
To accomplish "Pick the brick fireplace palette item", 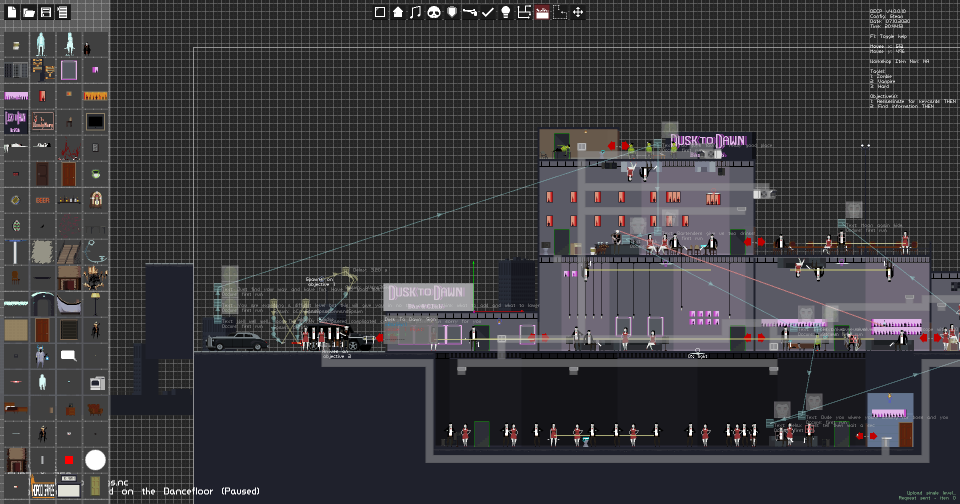I will point(69,278).
